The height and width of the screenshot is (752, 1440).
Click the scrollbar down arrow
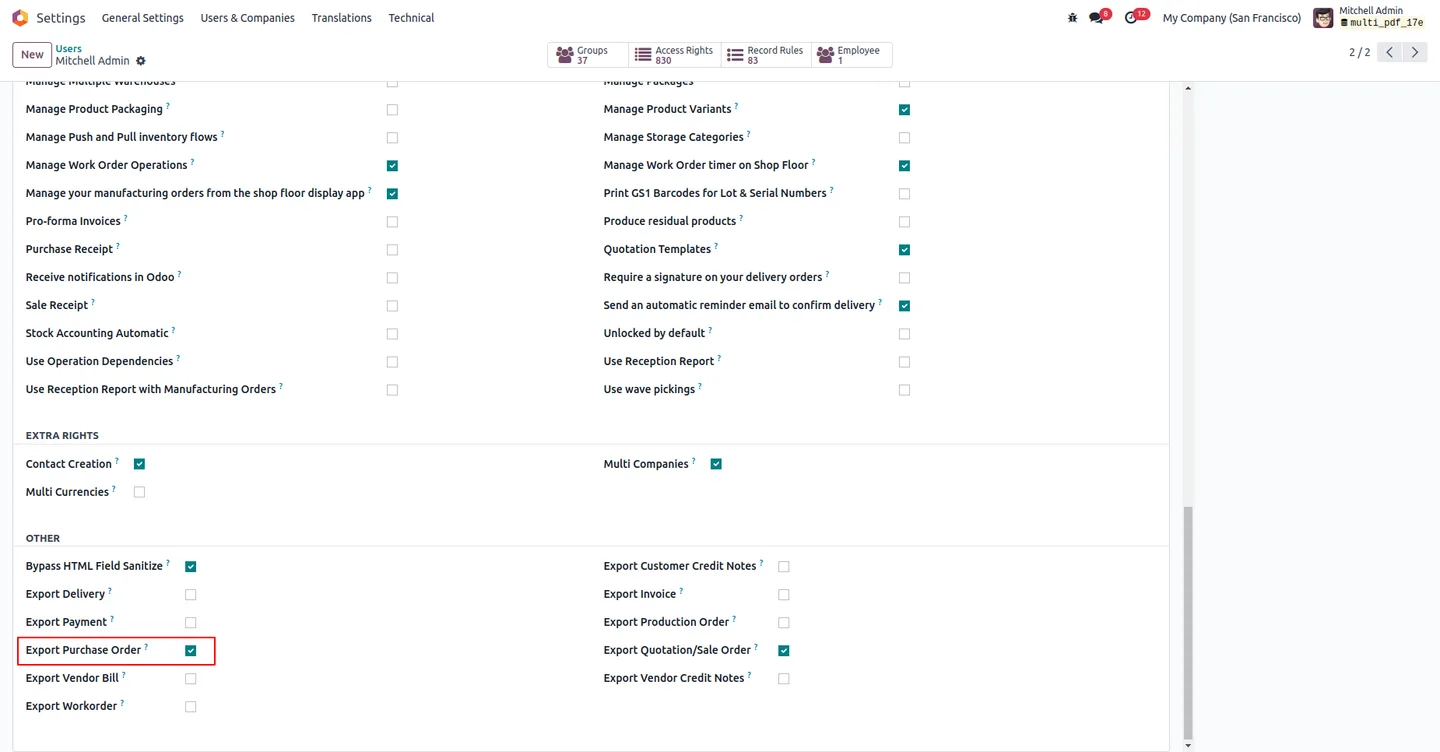tap(1187, 746)
